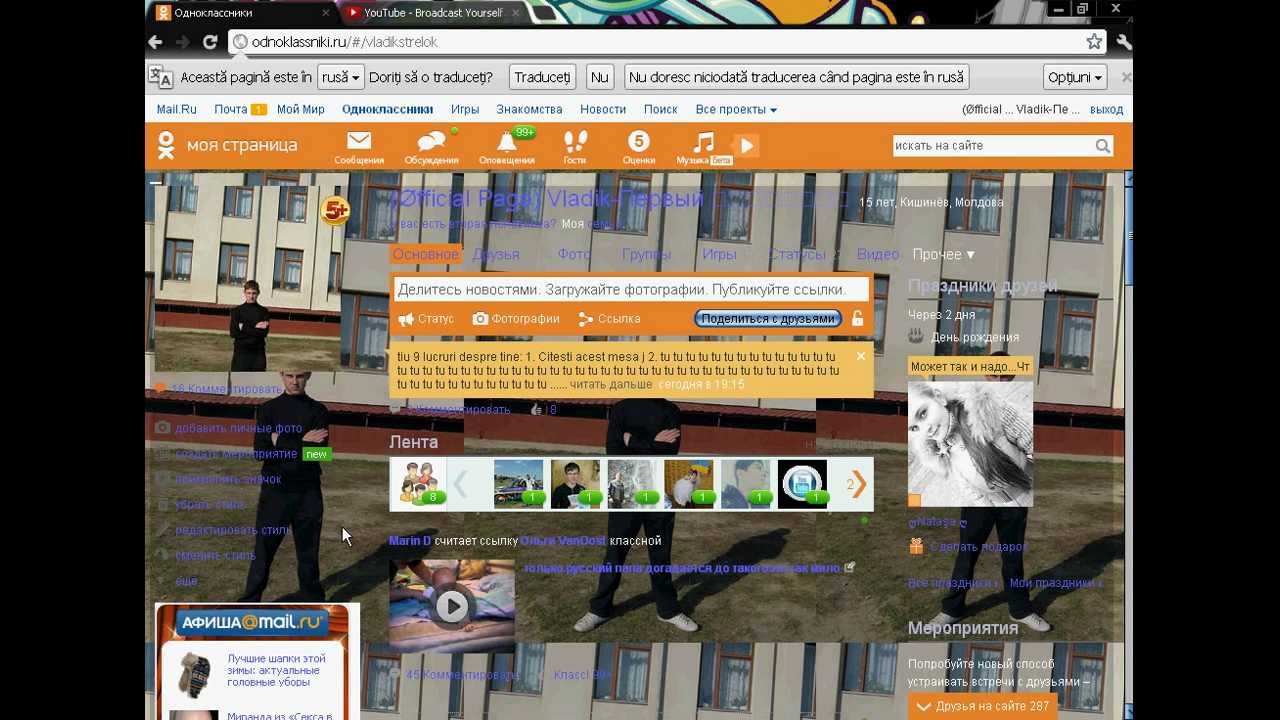Play the video thumbnail in feed
This screenshot has height=720, width=1280.
pyautogui.click(x=452, y=606)
